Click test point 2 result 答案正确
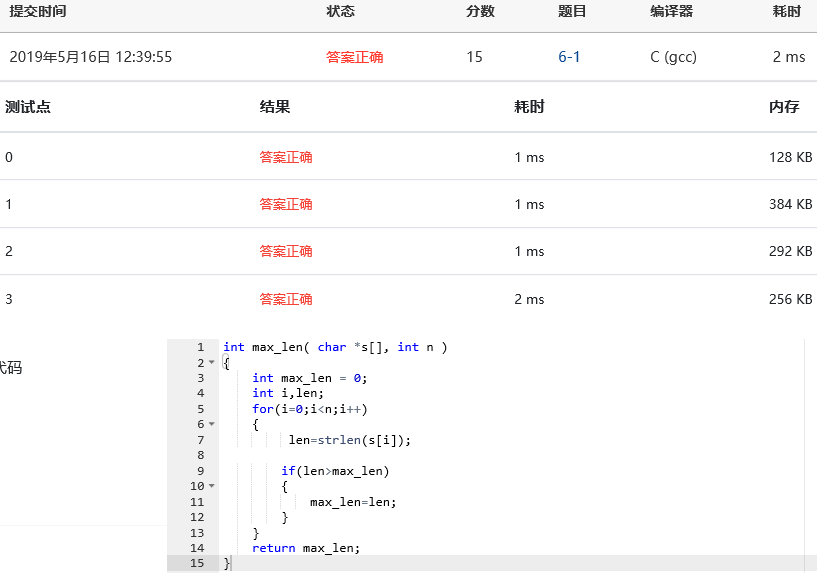 coord(286,251)
